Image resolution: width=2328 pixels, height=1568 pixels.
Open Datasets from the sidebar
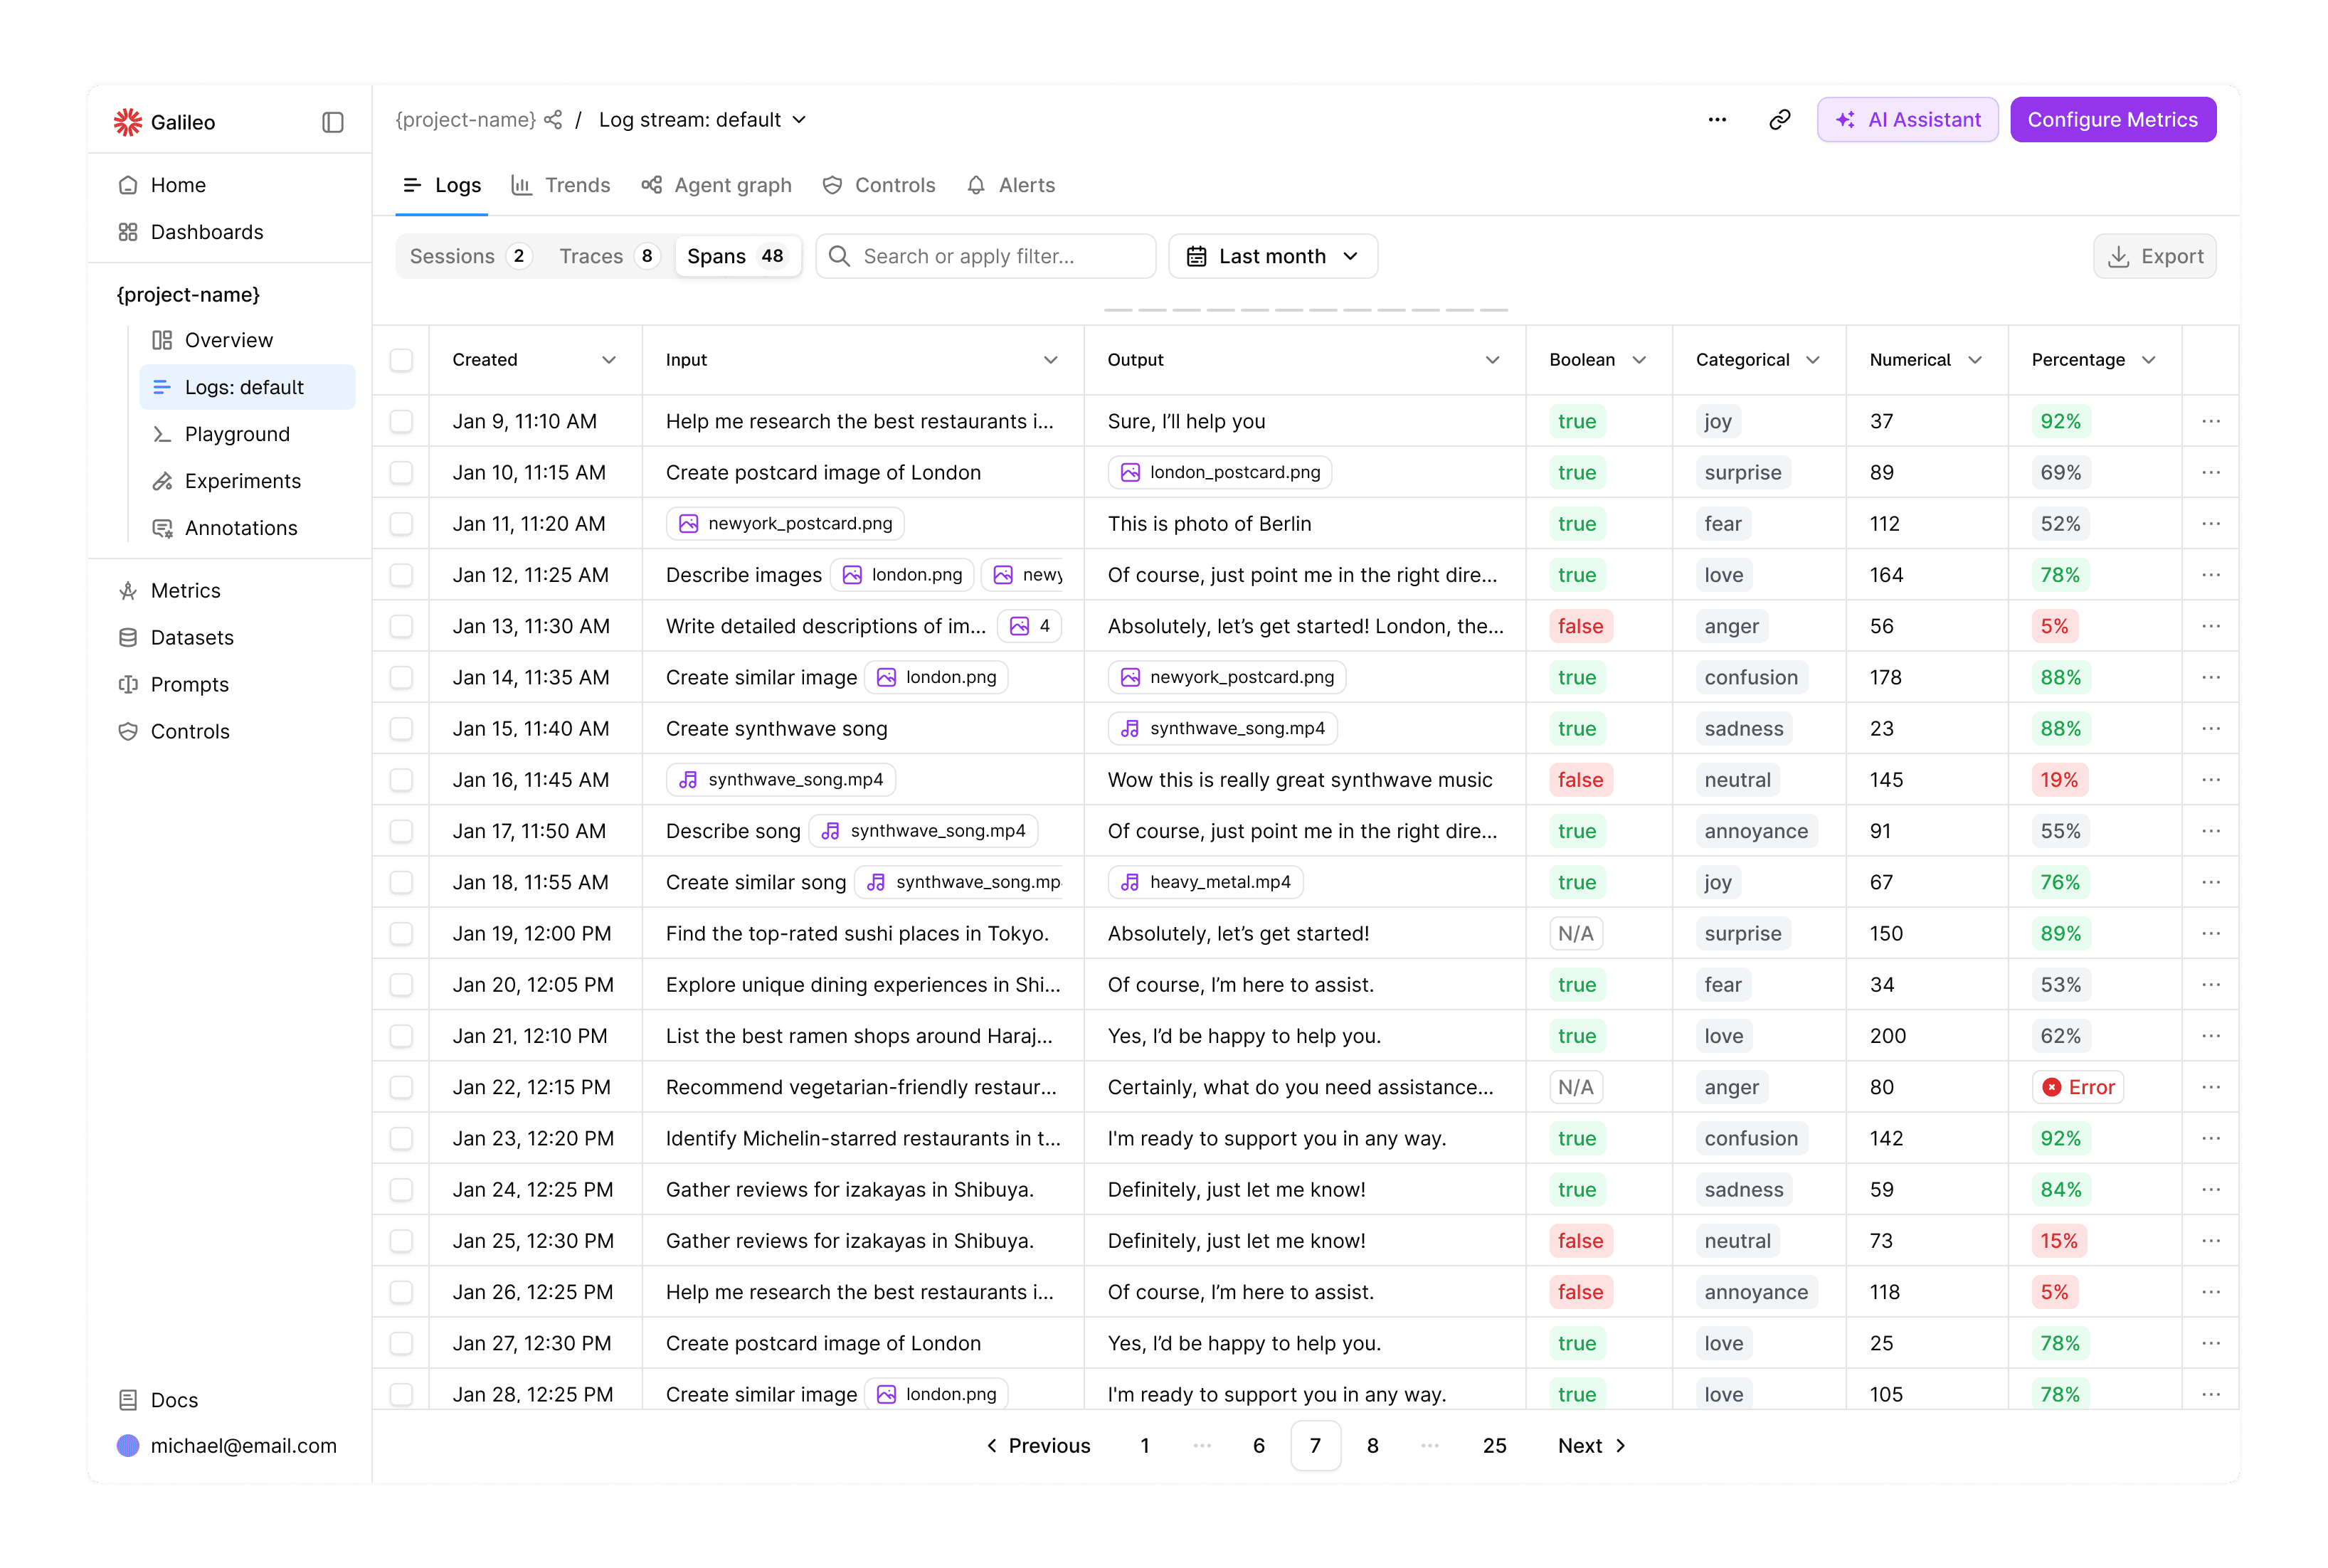click(x=192, y=637)
